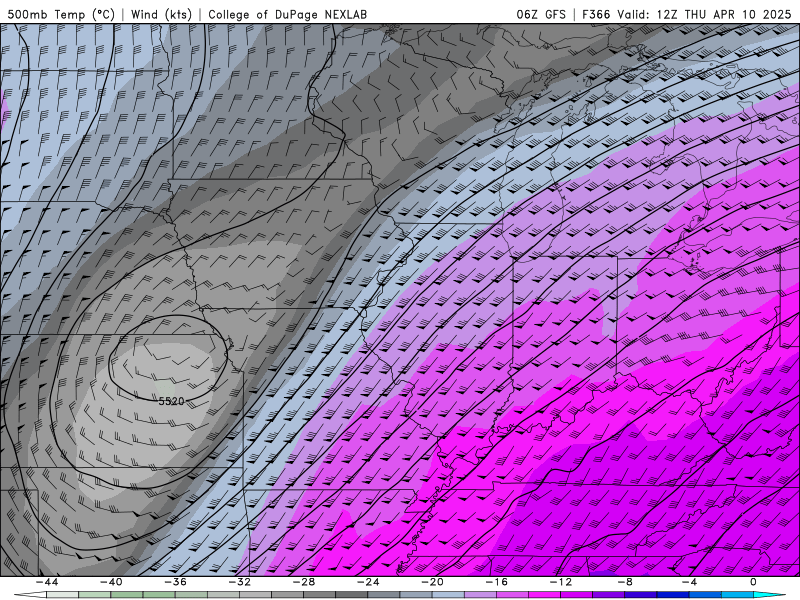Select the "College of DuPage NEXLAB" text

coord(287,14)
